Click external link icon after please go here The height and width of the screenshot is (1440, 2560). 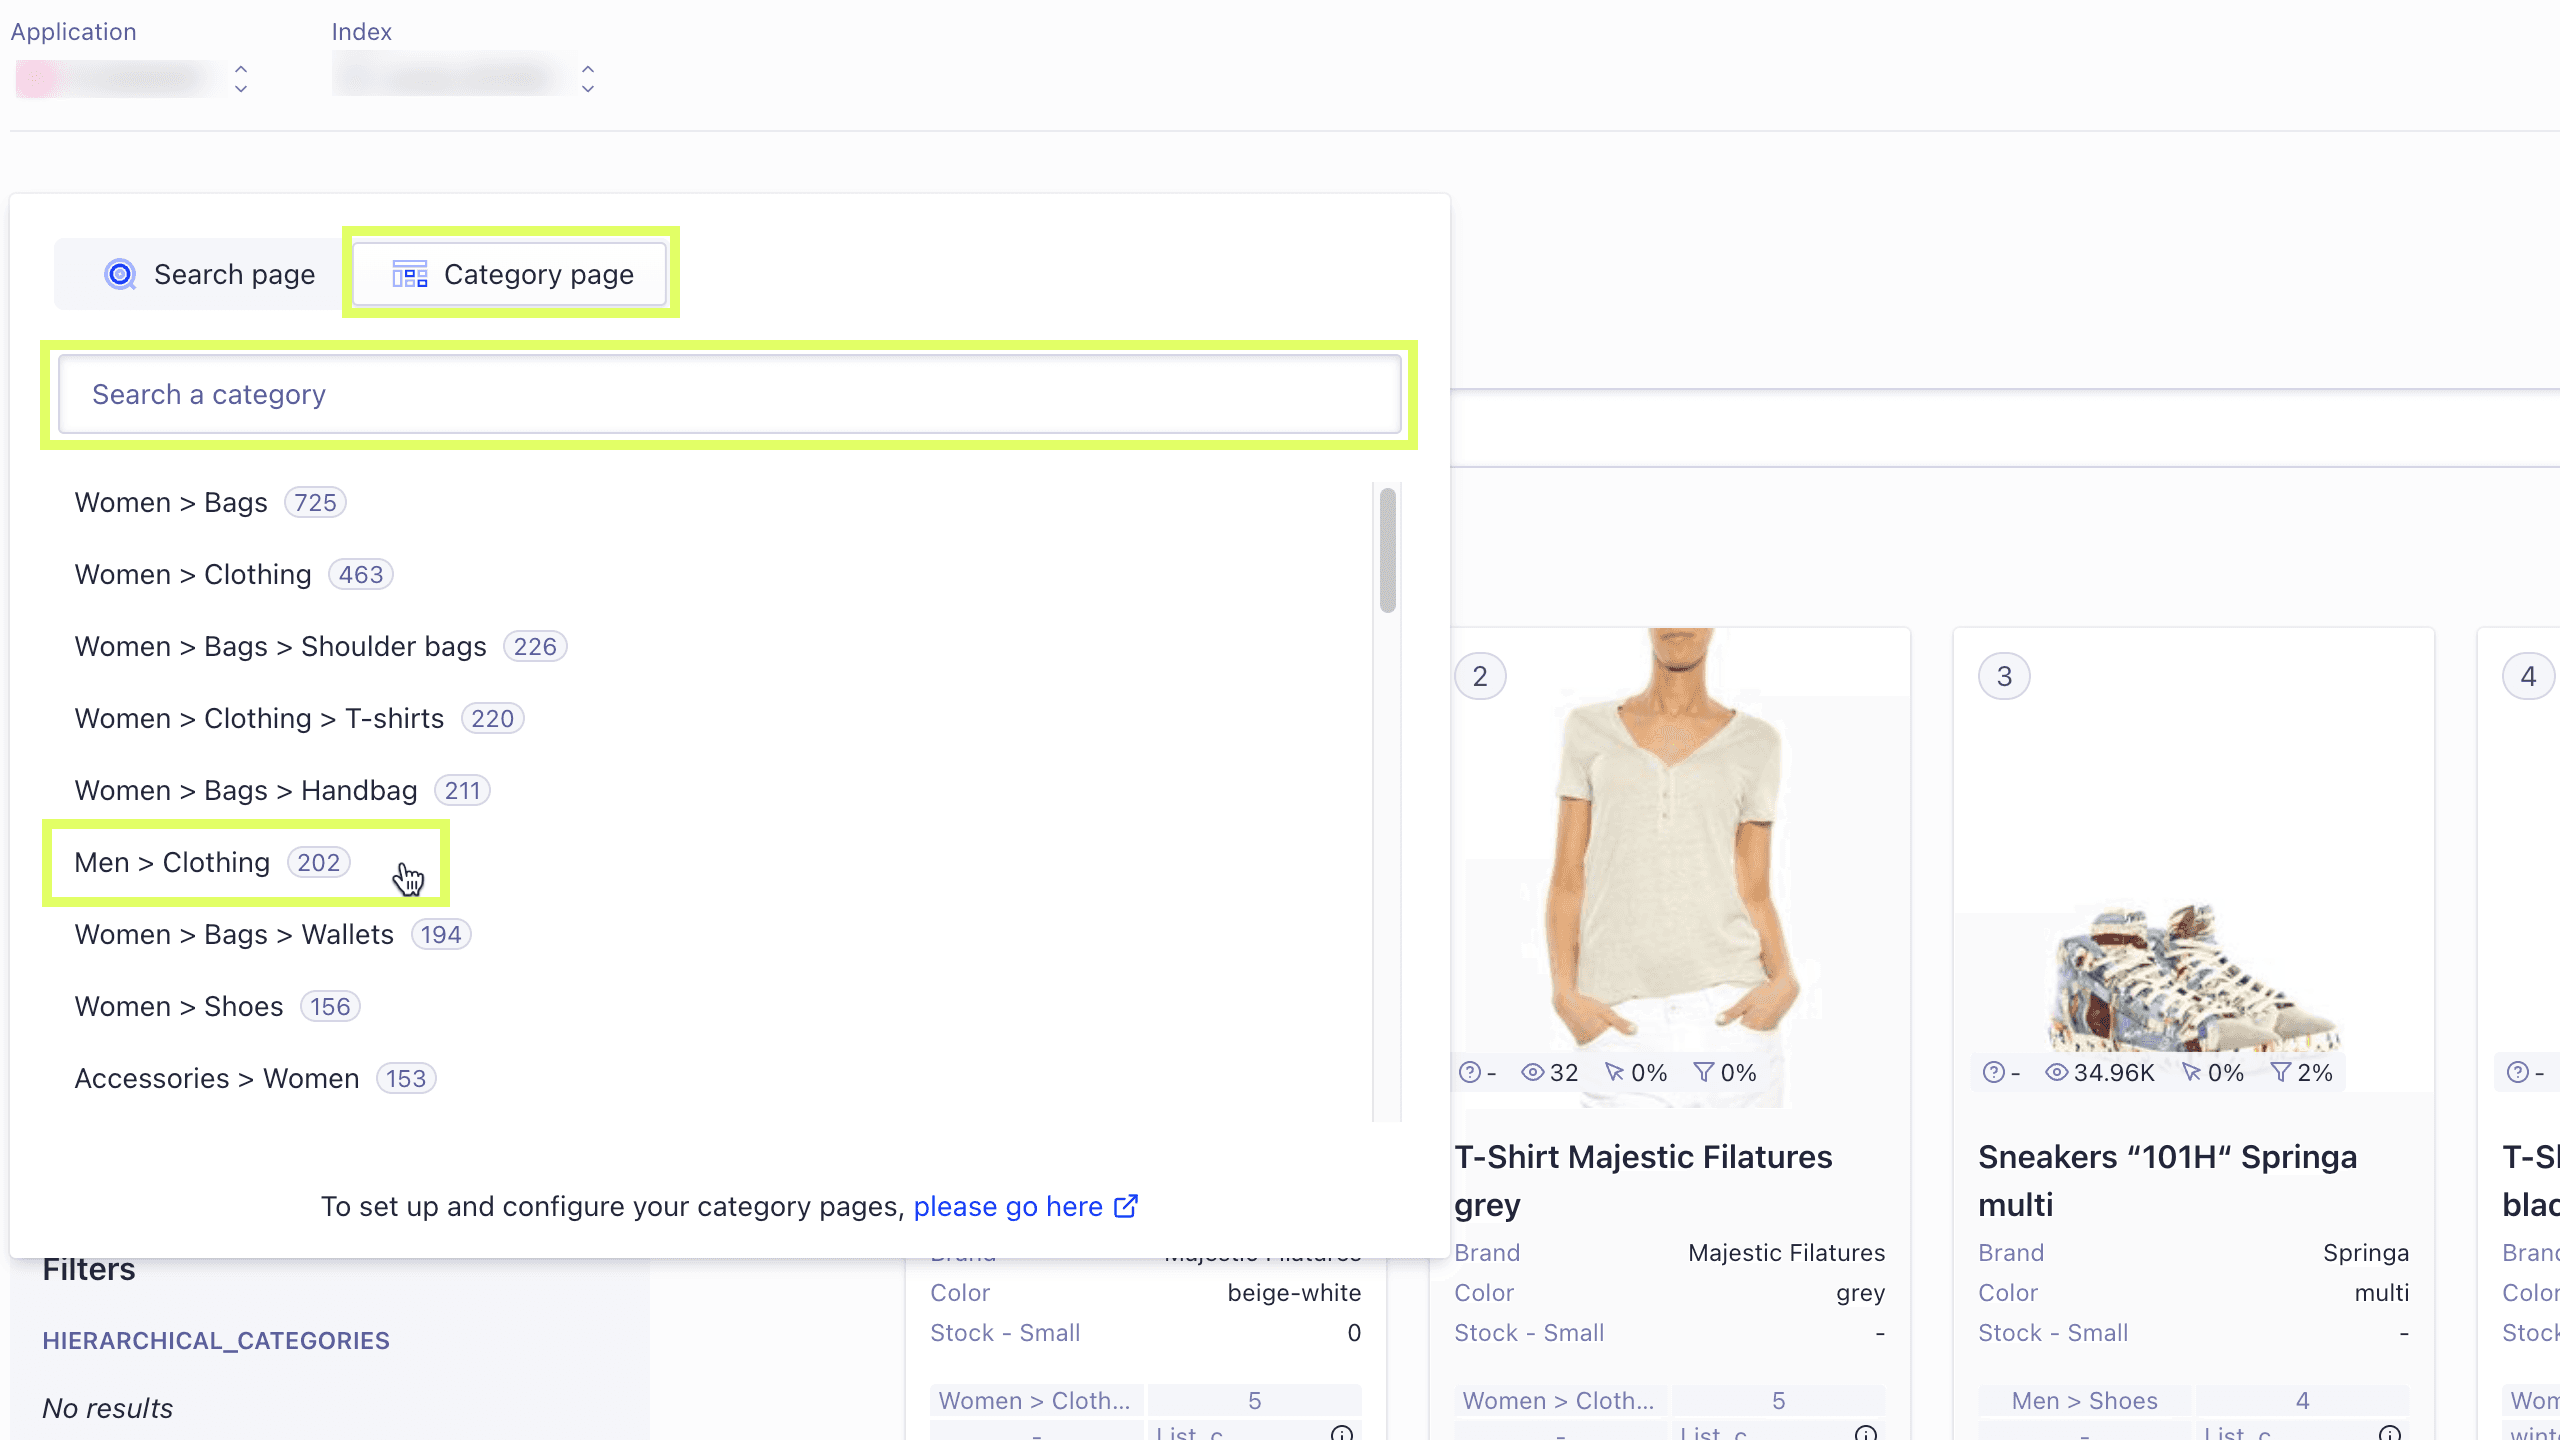(1126, 1206)
